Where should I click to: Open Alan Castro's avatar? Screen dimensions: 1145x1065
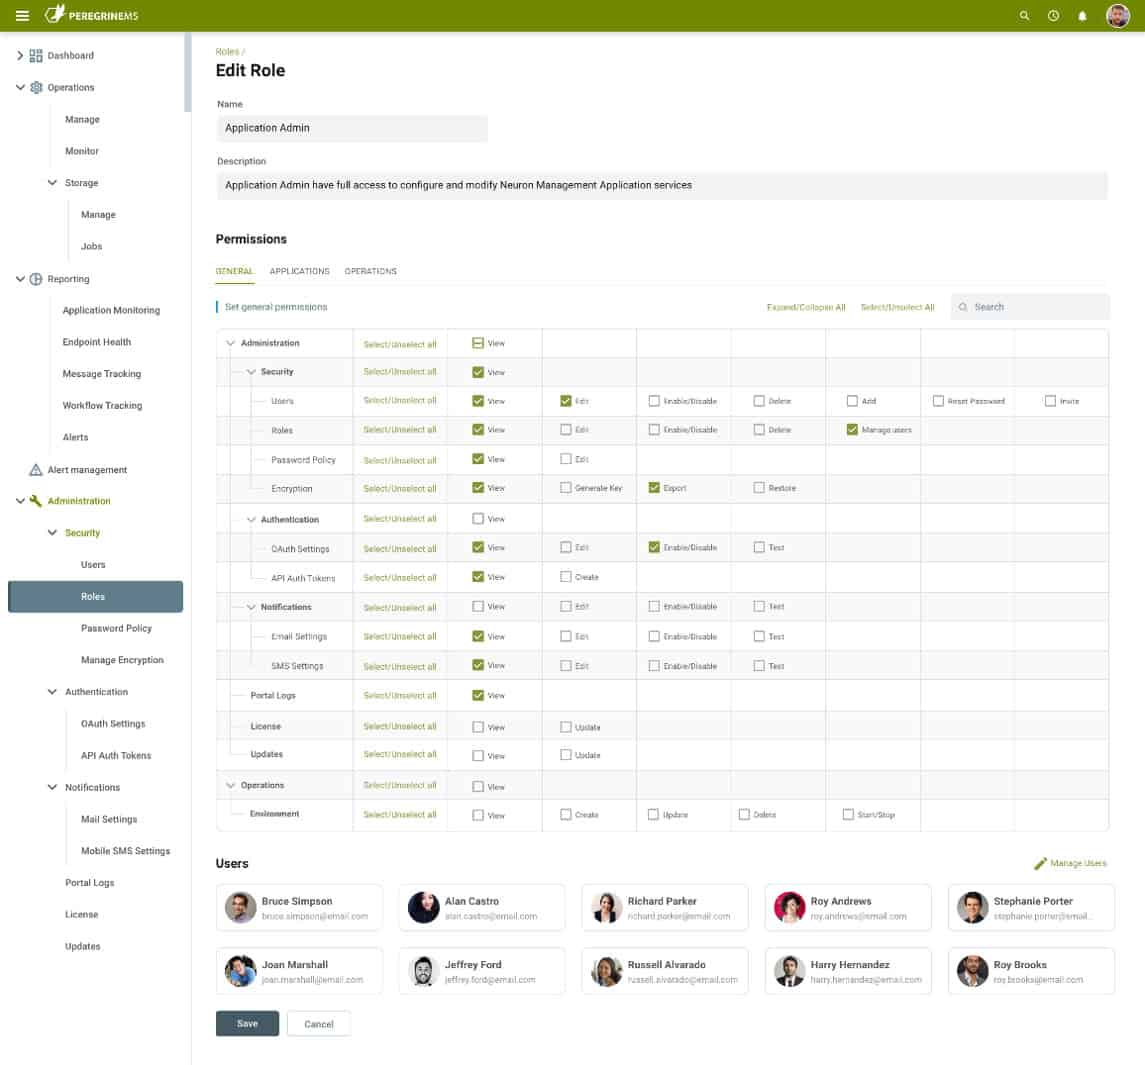click(x=424, y=907)
